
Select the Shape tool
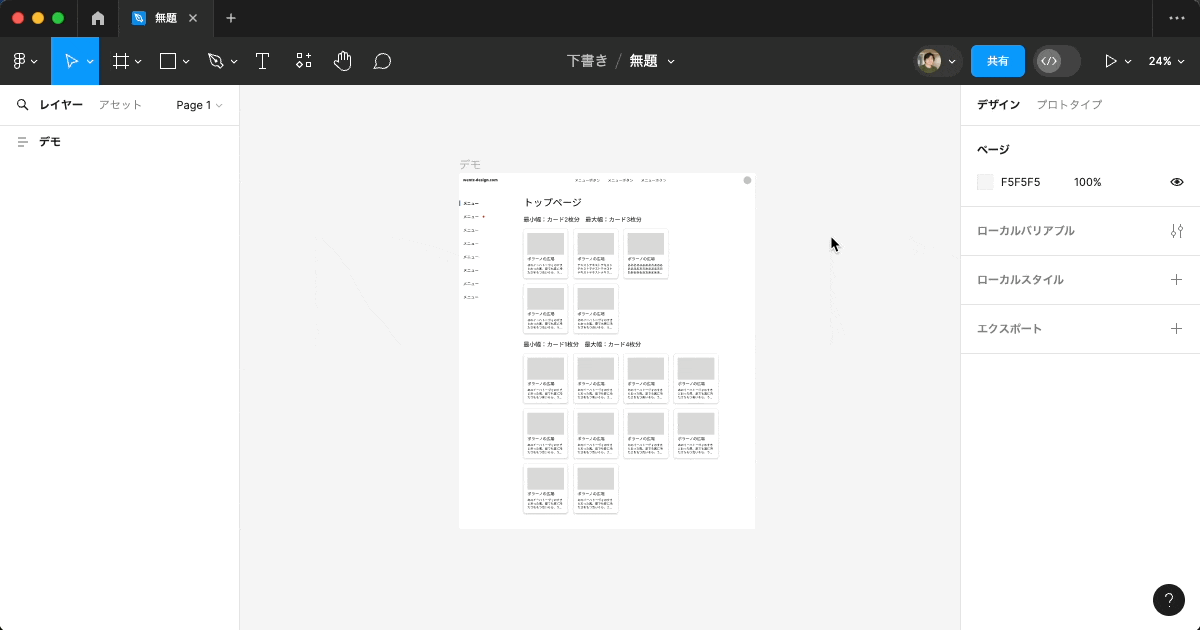[166, 61]
